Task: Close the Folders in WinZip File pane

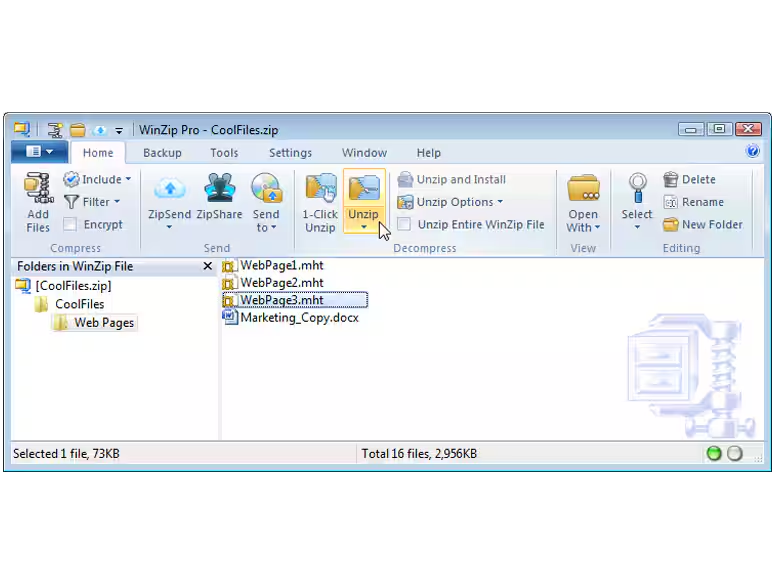Action: 208,266
